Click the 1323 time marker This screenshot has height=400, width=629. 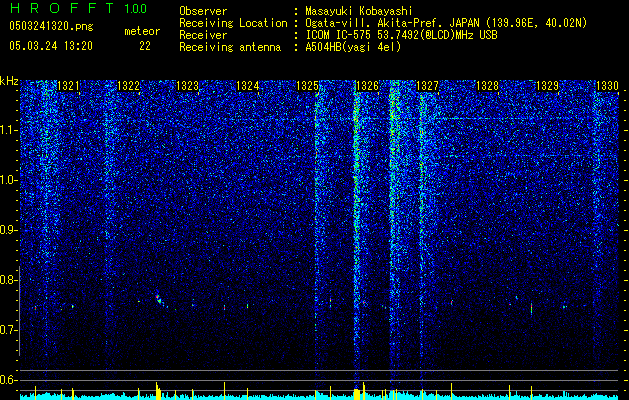(x=188, y=86)
